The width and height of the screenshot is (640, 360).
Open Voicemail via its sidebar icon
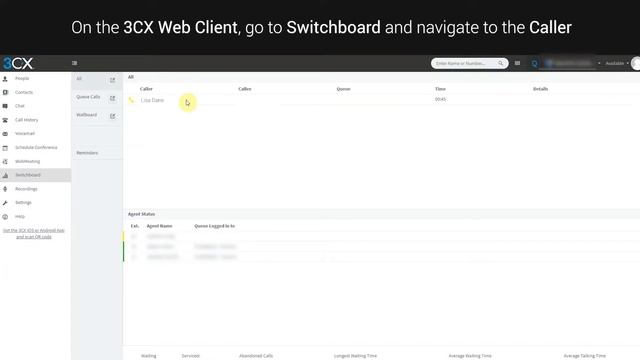[5, 134]
